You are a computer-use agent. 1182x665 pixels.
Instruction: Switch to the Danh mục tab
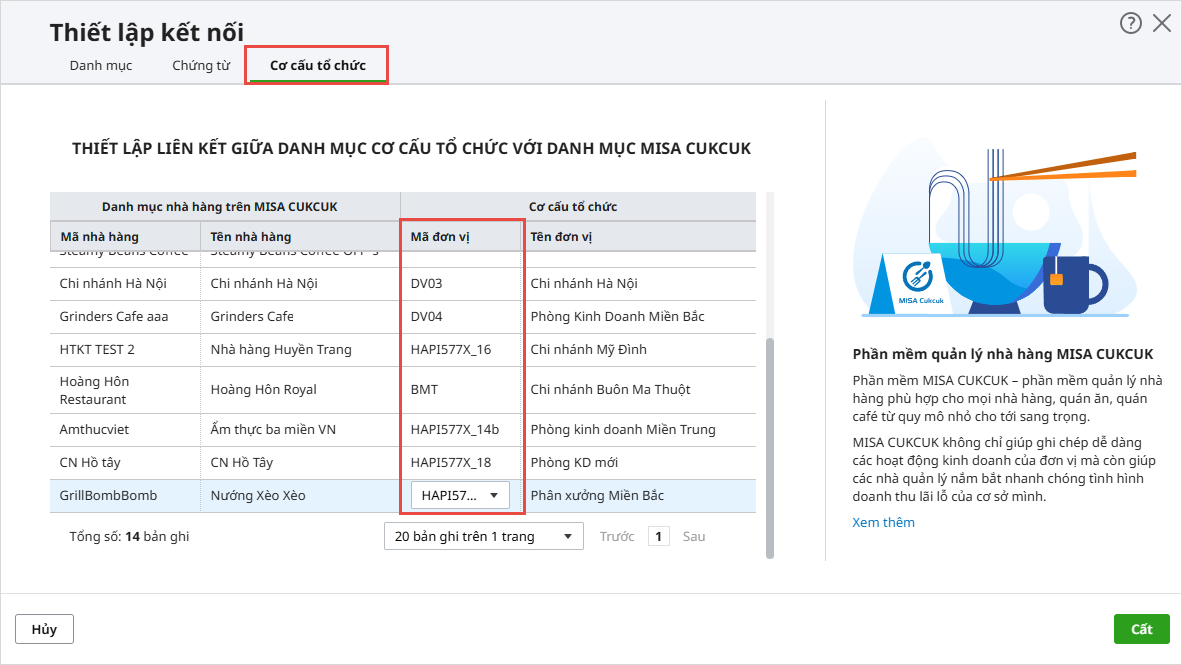tap(101, 66)
